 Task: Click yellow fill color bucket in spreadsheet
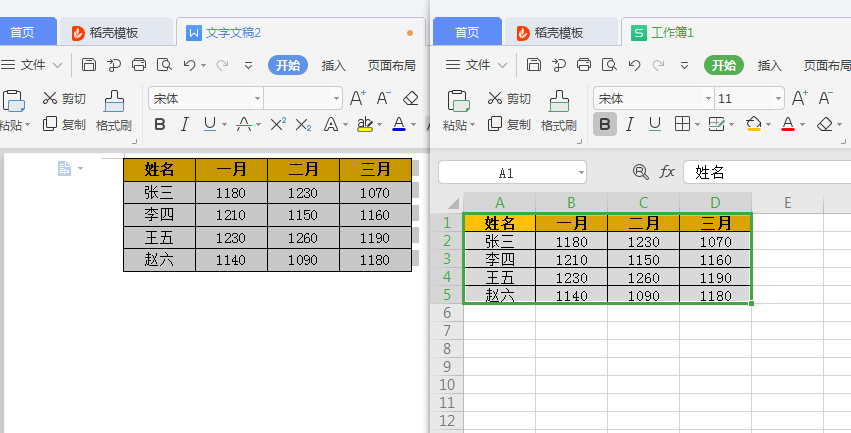coord(753,125)
